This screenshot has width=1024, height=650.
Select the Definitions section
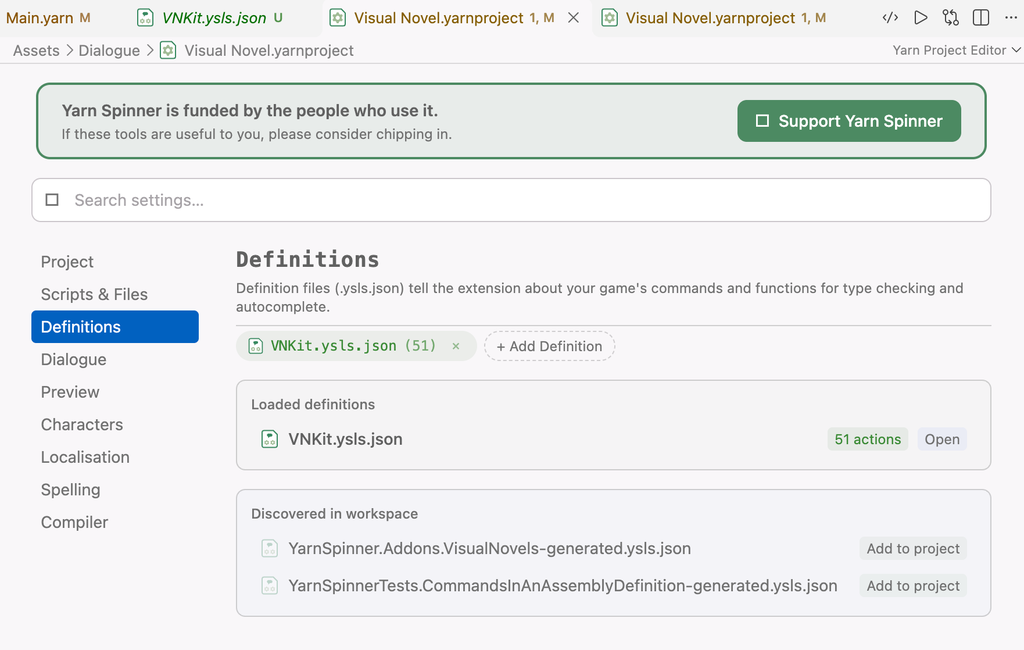click(x=115, y=327)
